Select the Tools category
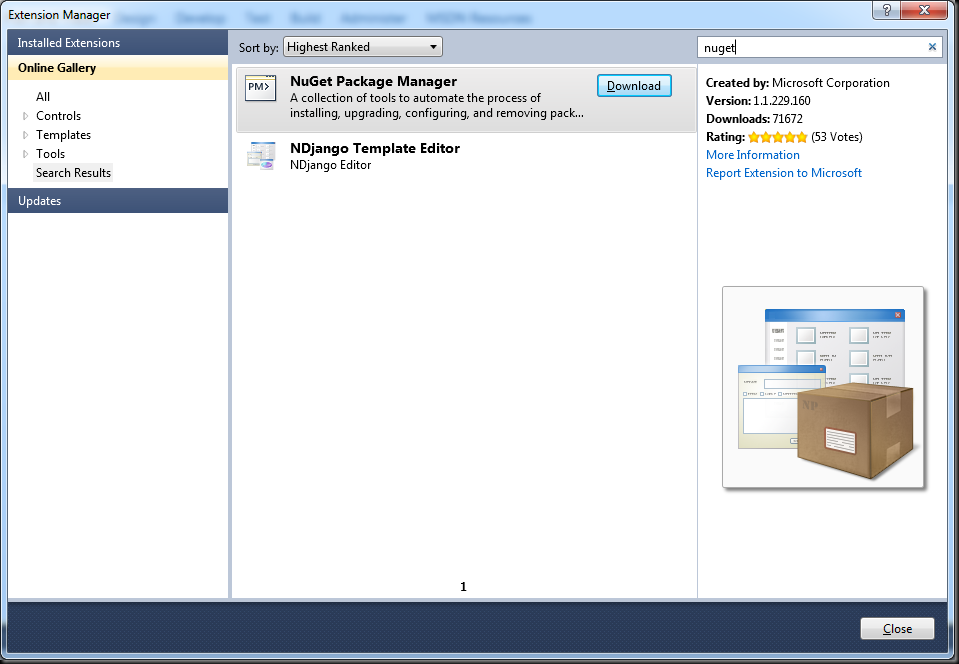959x664 pixels. tap(50, 153)
